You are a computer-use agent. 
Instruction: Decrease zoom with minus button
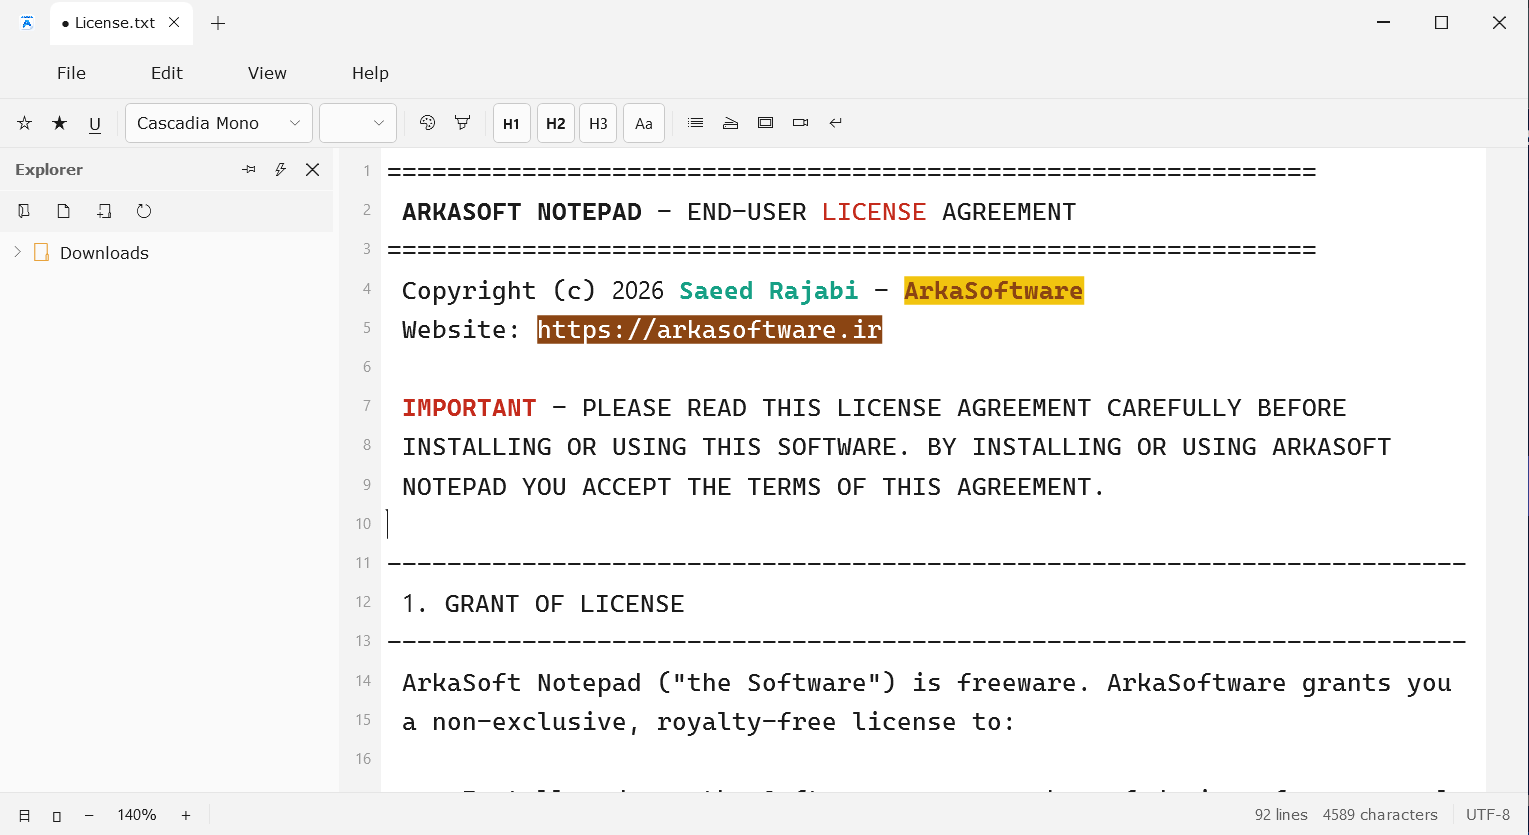[89, 816]
